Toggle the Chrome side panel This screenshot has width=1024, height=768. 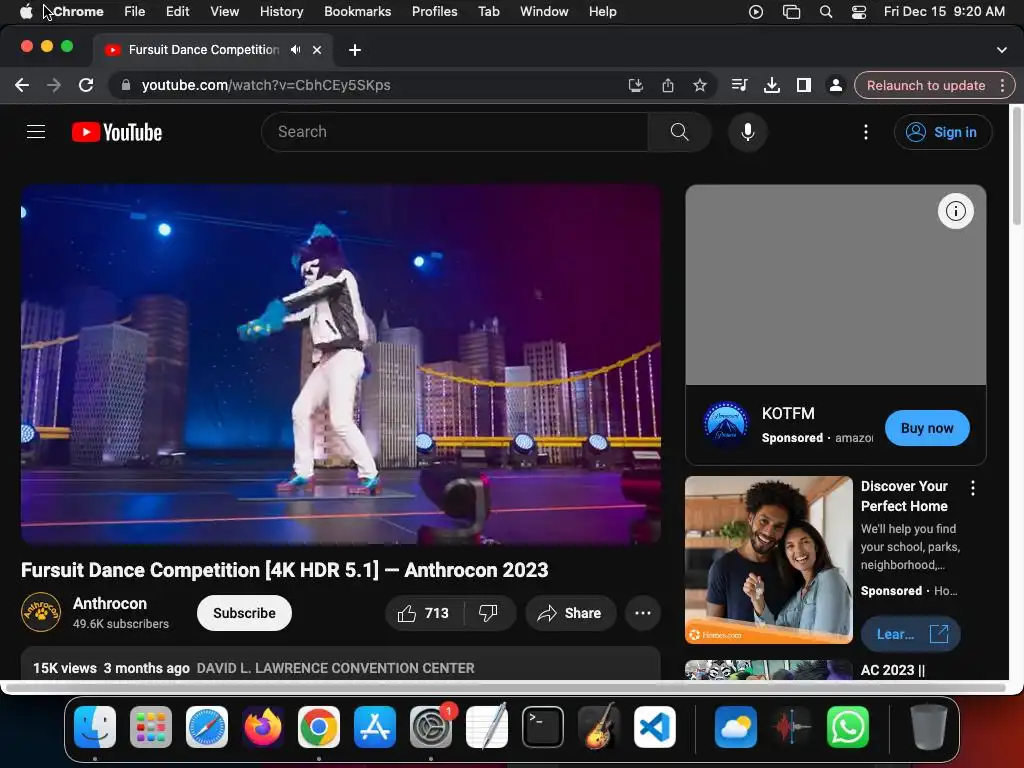803,85
